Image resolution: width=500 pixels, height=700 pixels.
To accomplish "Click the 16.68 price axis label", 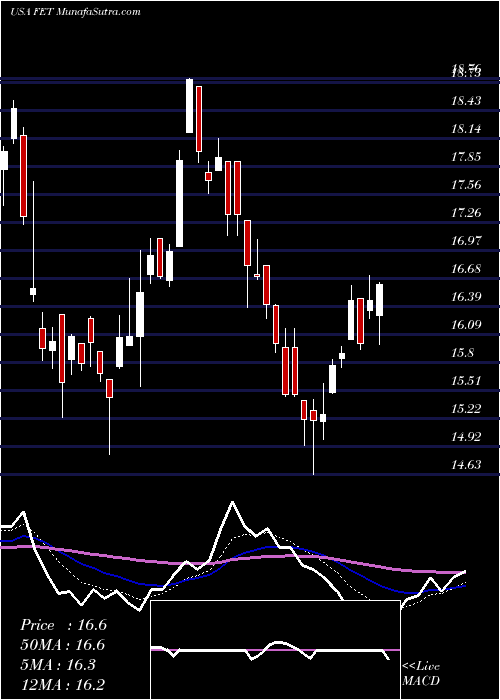I will click(x=467, y=269).
